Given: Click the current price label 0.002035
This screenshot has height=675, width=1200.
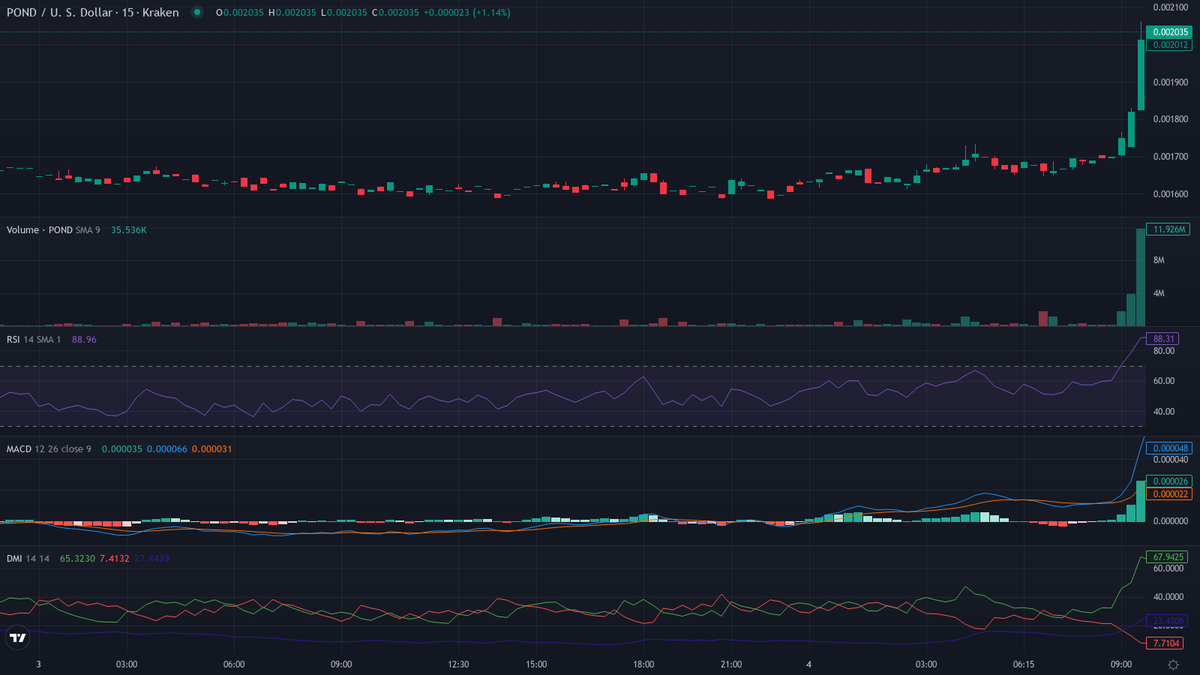Looking at the screenshot, I should (1171, 32).
